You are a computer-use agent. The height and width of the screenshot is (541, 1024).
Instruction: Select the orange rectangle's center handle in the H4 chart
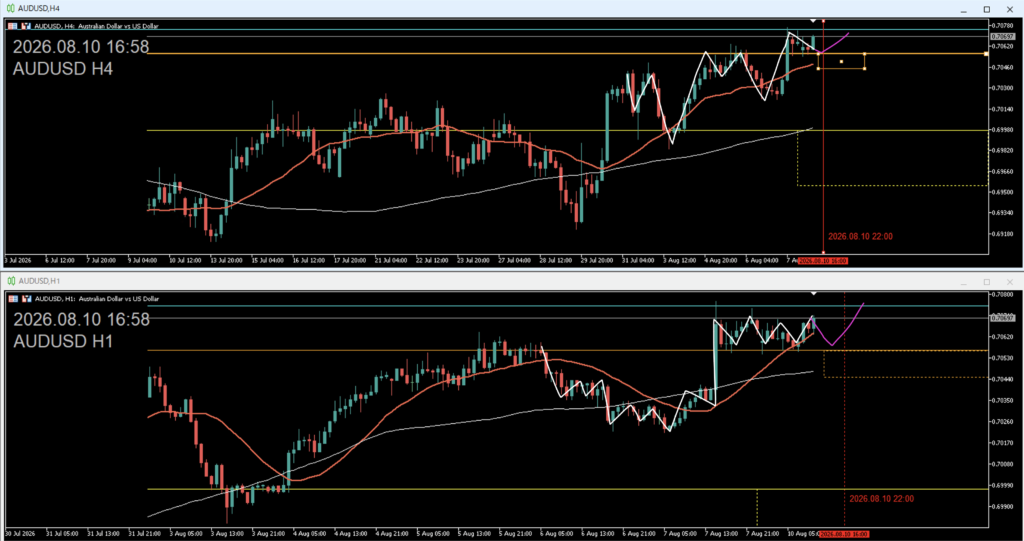(x=841, y=61)
